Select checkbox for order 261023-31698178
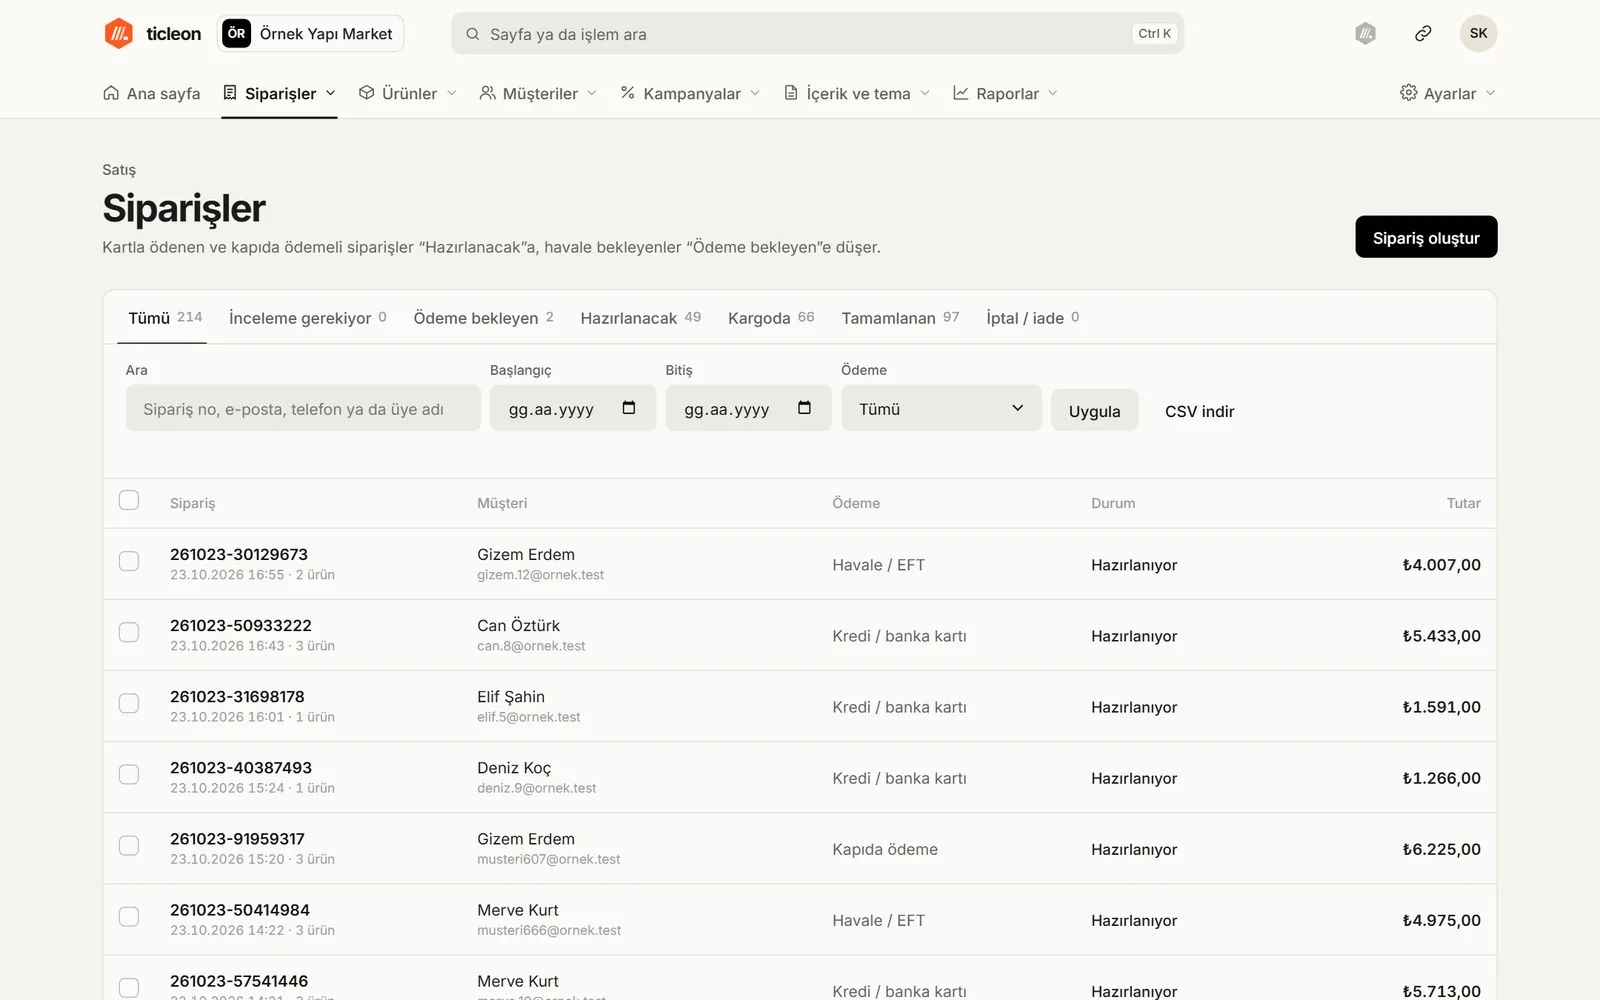This screenshot has height=1000, width=1600. (129, 703)
